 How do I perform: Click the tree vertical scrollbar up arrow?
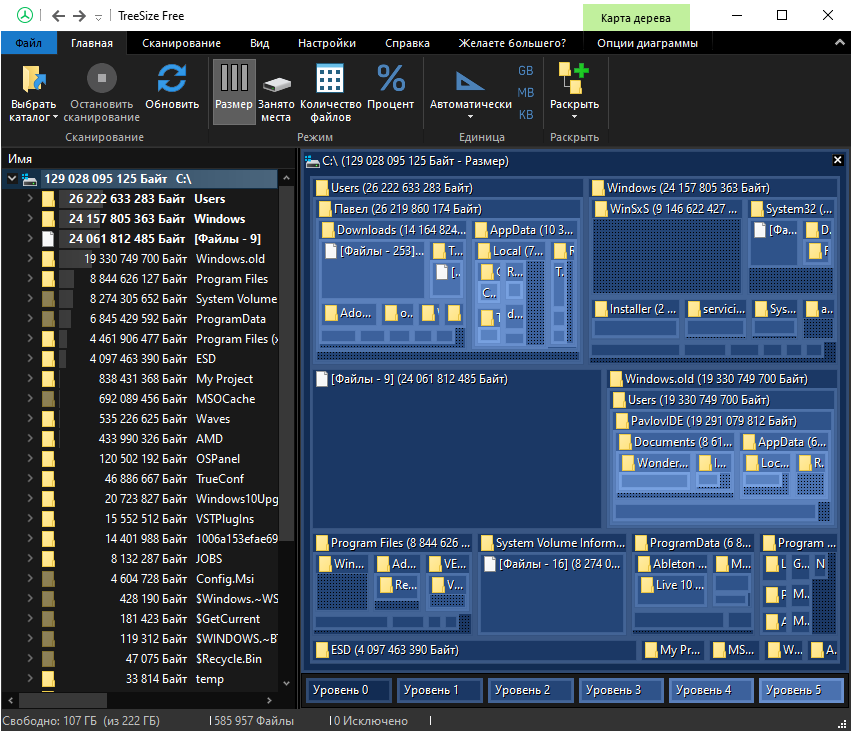pyautogui.click(x=286, y=178)
